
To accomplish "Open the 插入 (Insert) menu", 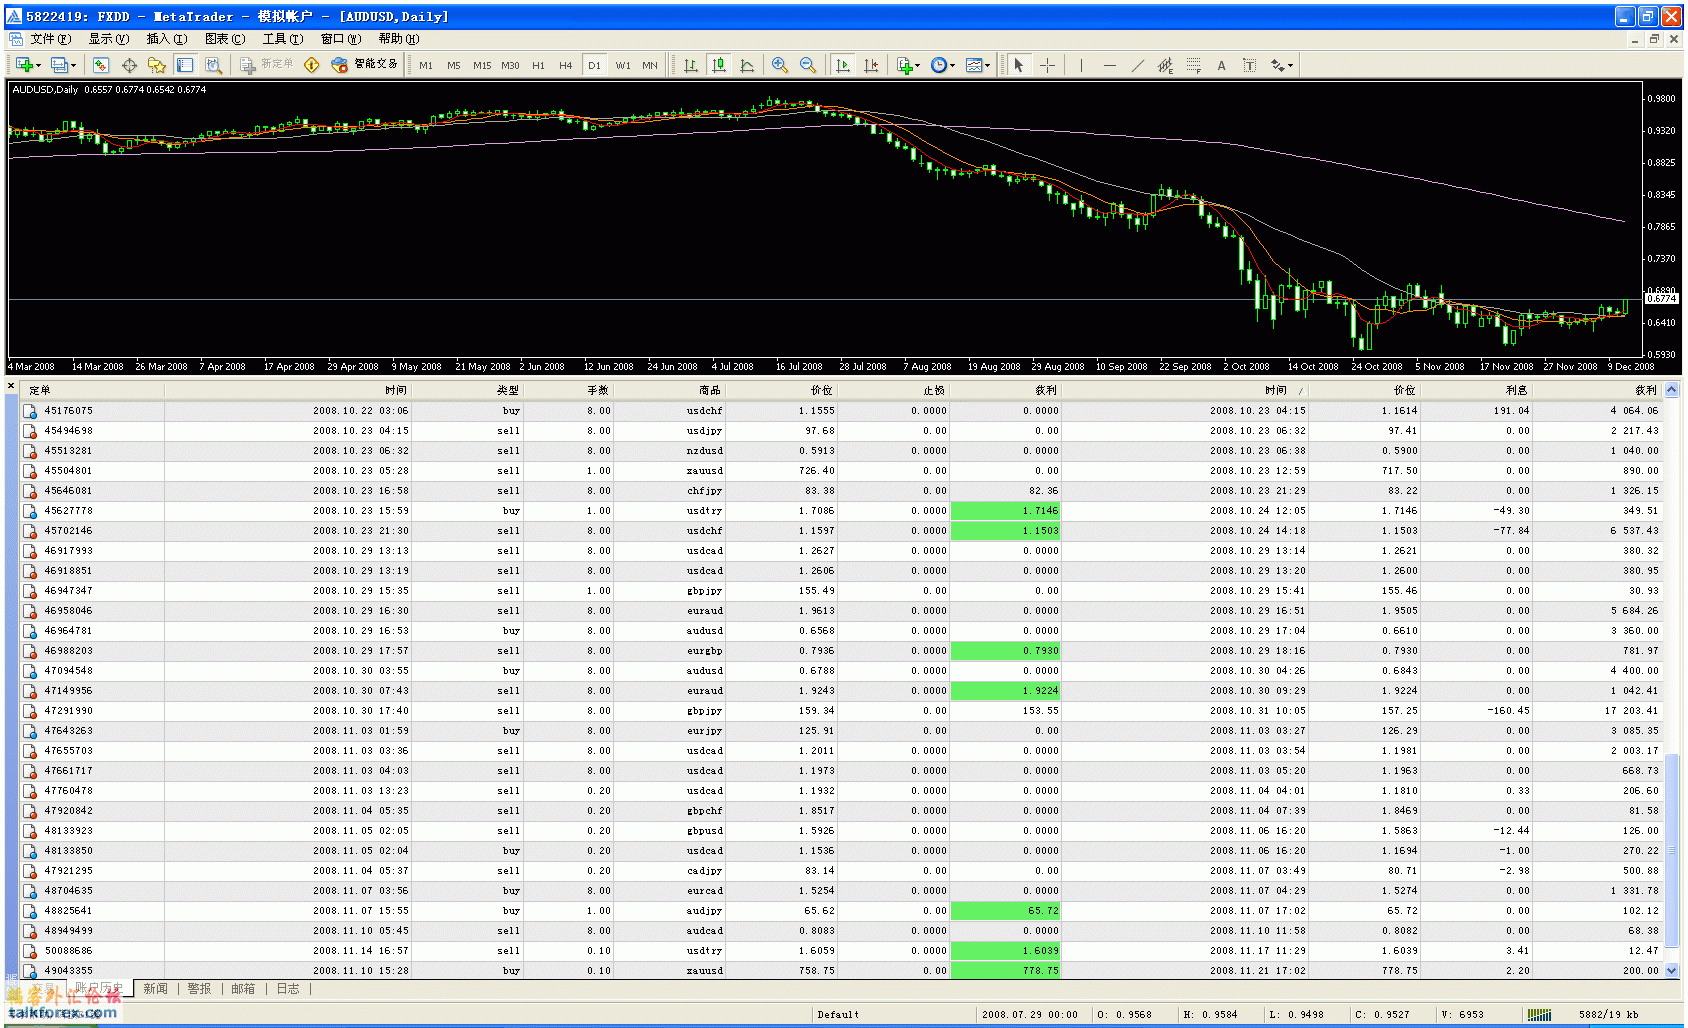I will click(167, 39).
